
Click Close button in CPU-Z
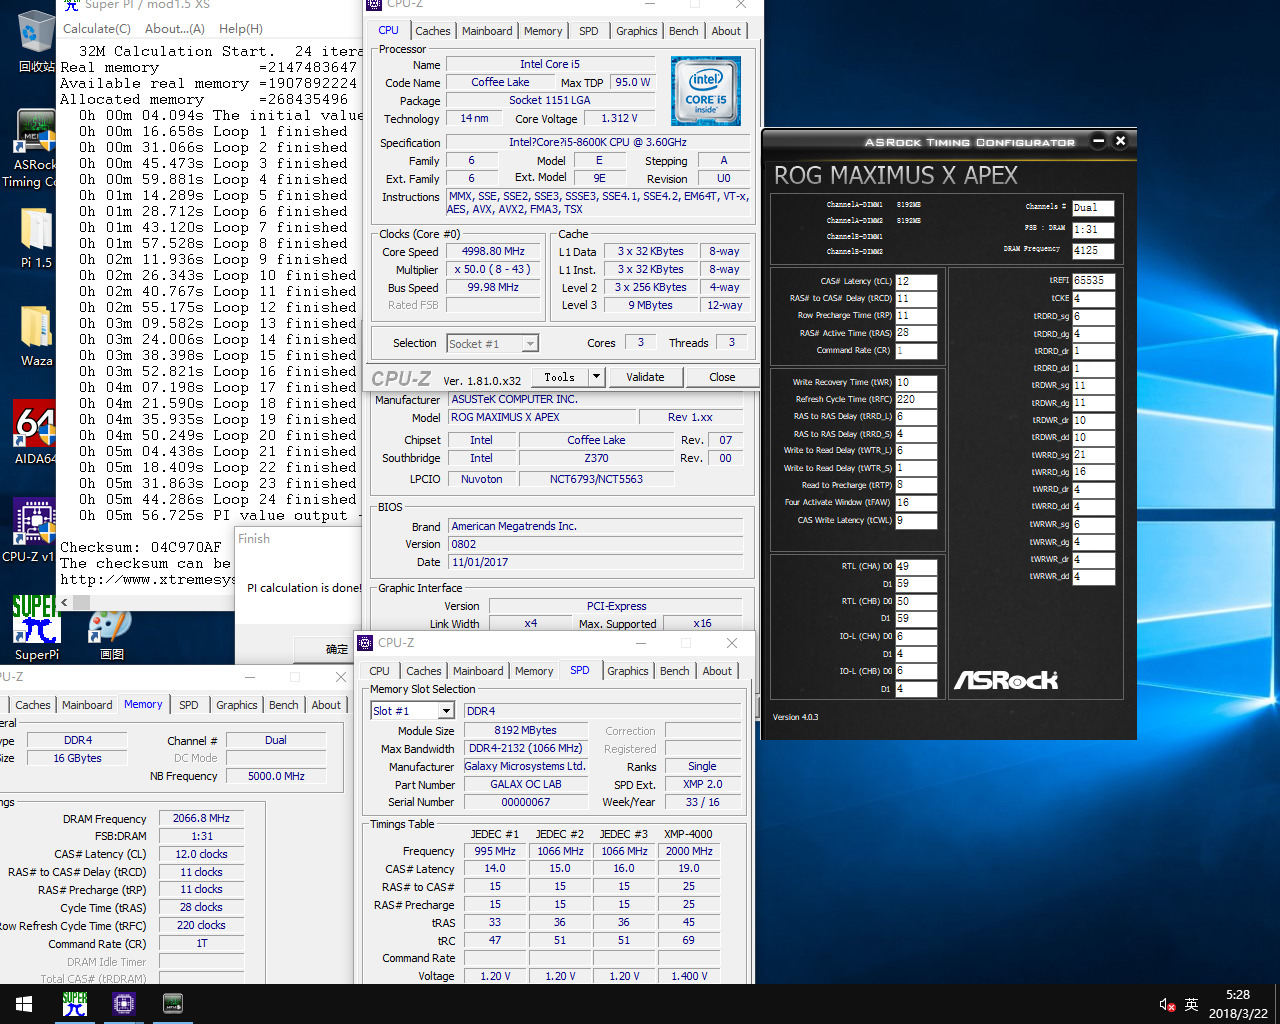tap(722, 377)
